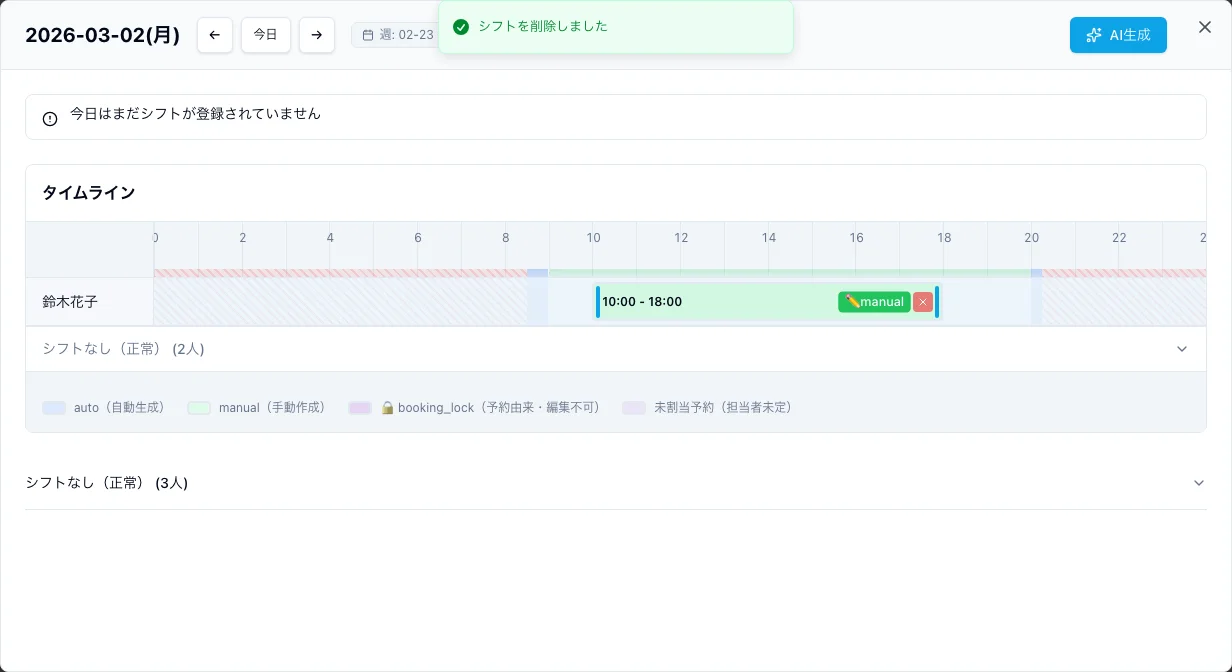Select the 鈴木花子 staff row label
Image resolution: width=1232 pixels, height=672 pixels.
click(70, 302)
